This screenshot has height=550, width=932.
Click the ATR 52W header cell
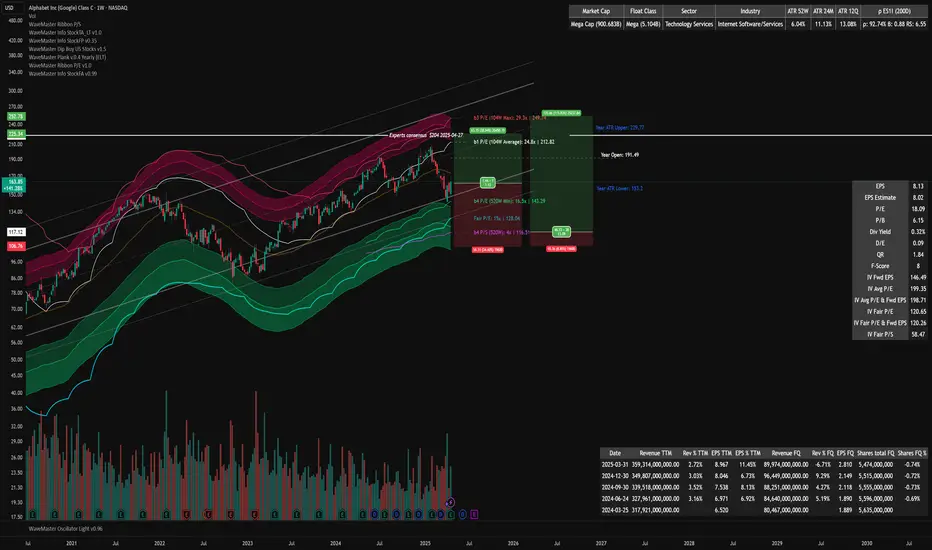point(798,11)
